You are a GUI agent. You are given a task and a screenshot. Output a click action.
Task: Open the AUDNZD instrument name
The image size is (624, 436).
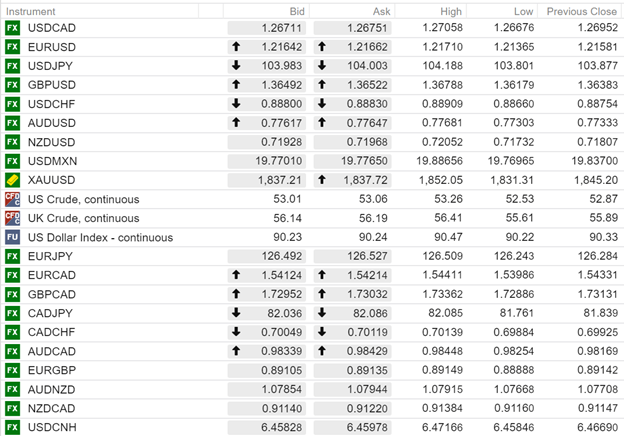pyautogui.click(x=50, y=389)
